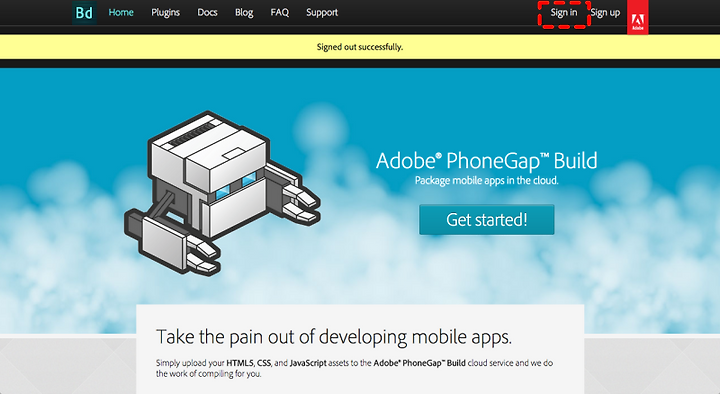Open the Plugins page
Screen dimensions: 720x394
click(x=165, y=12)
